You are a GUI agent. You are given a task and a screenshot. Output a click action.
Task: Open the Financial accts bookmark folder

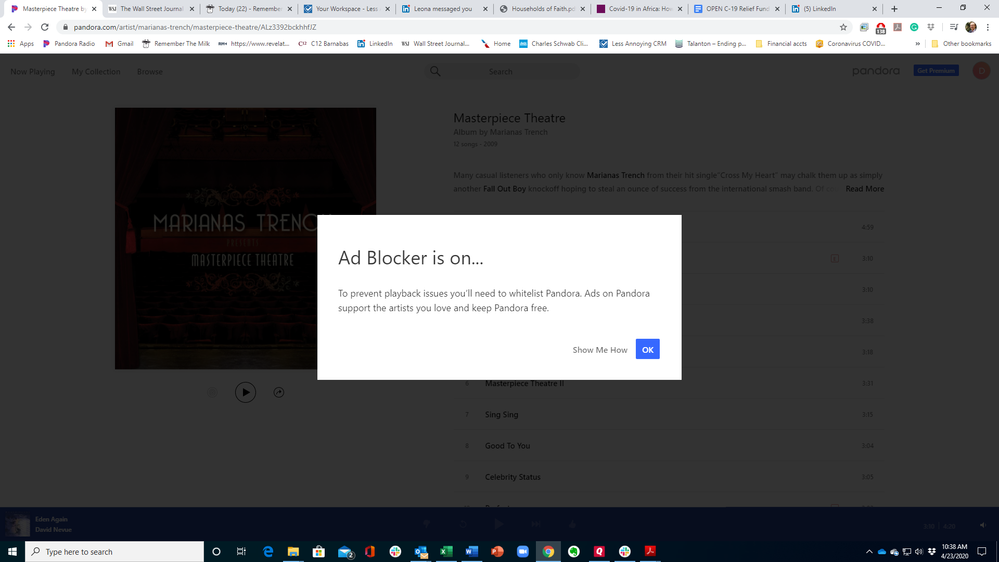tap(780, 44)
